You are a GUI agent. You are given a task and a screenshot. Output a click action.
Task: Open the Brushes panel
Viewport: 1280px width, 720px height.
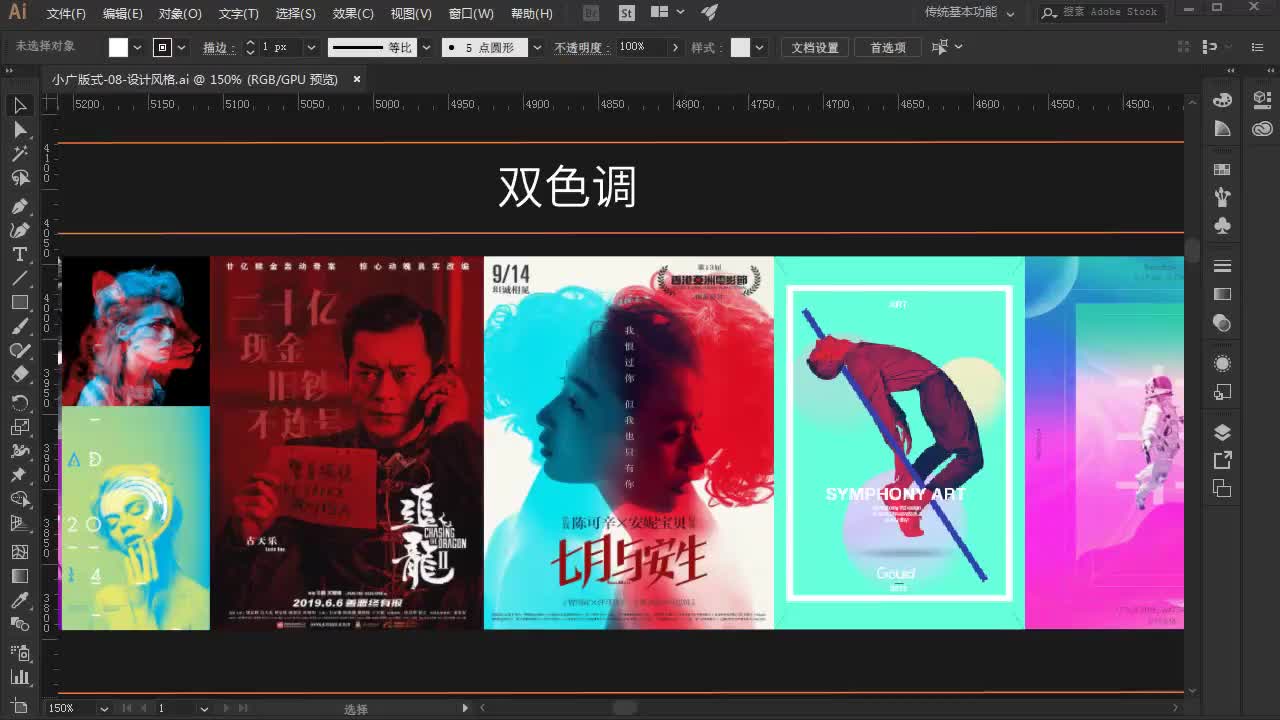[1222, 198]
